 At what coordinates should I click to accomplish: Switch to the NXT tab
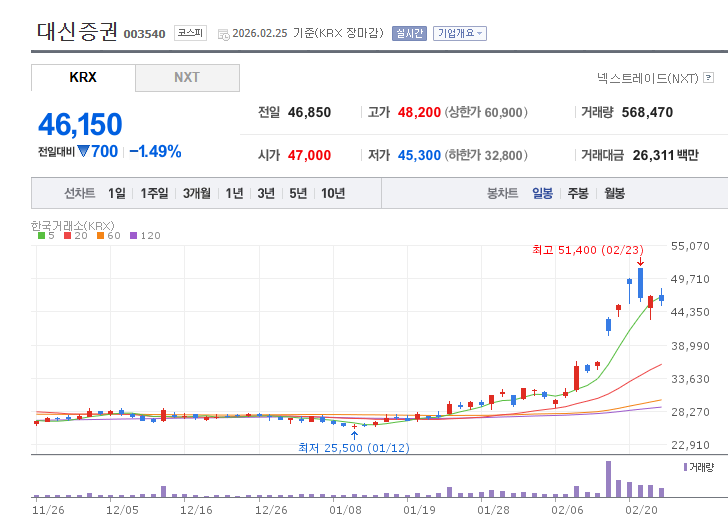pyautogui.click(x=188, y=78)
